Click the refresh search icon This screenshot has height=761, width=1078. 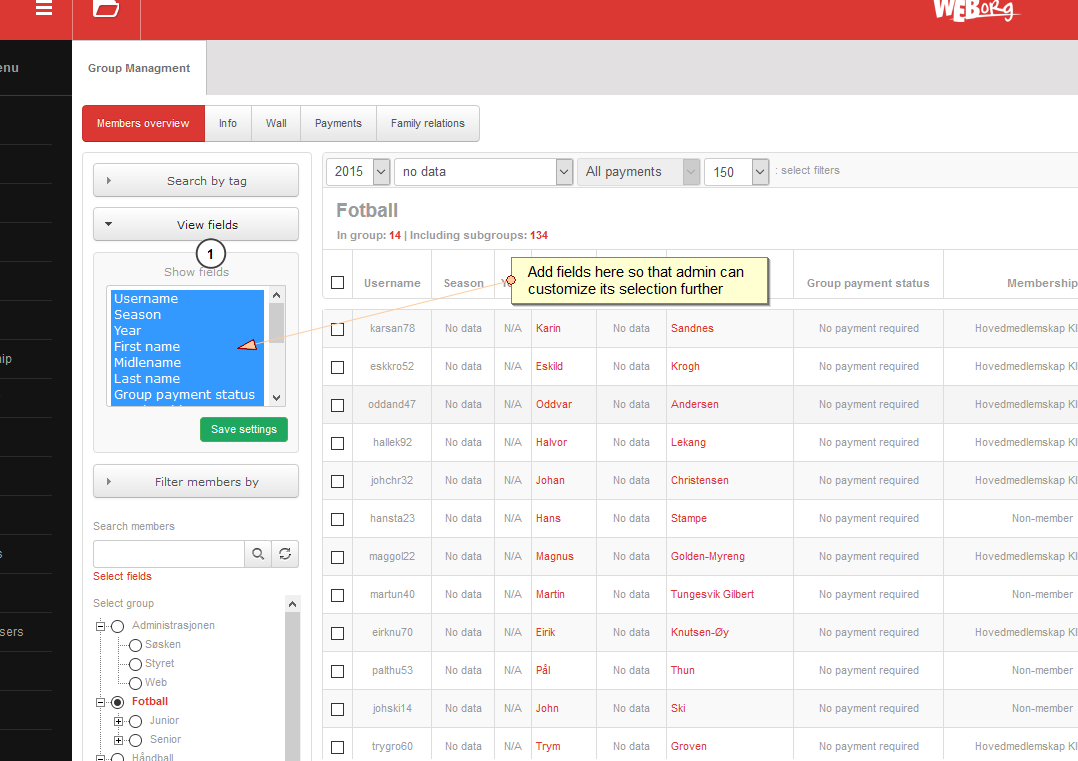[x=285, y=554]
